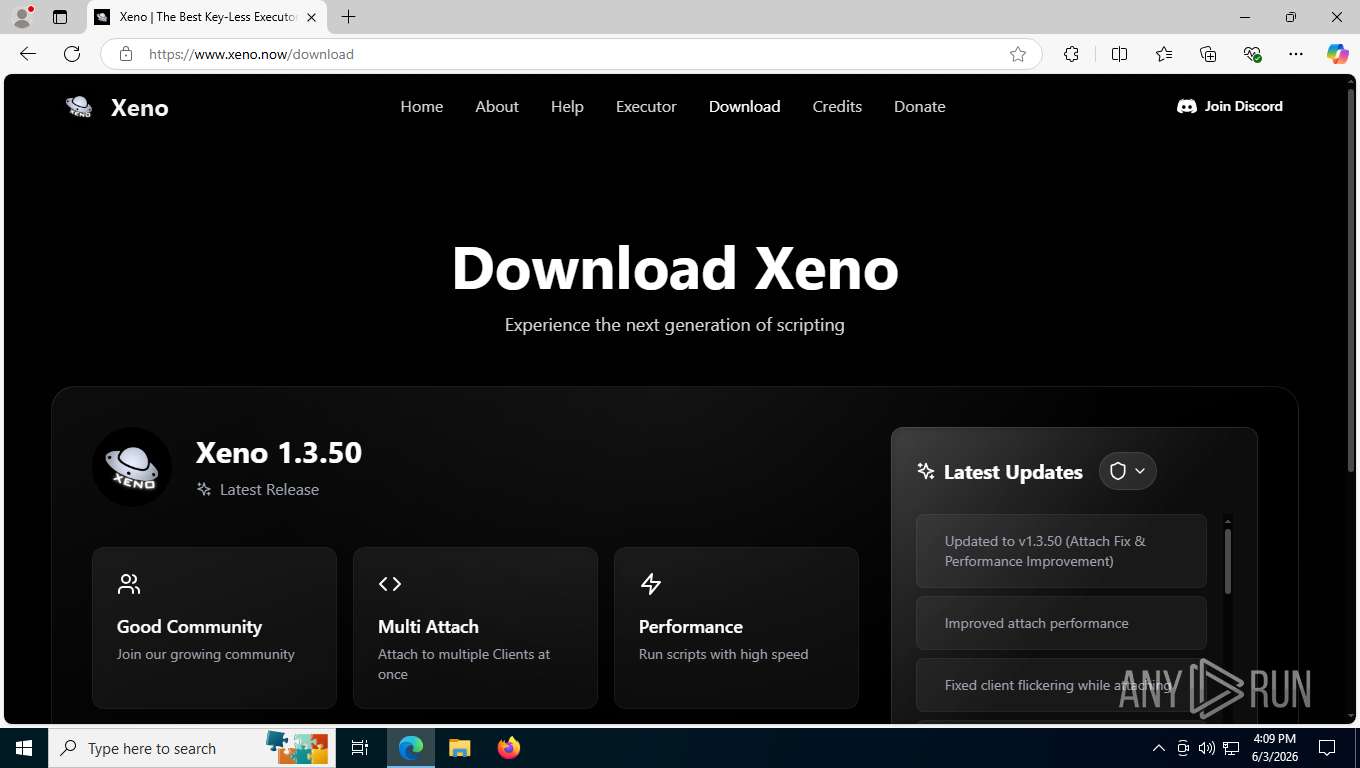Click the 'Improved attach performance' entry
Image resolution: width=1360 pixels, height=768 pixels.
coord(1061,623)
